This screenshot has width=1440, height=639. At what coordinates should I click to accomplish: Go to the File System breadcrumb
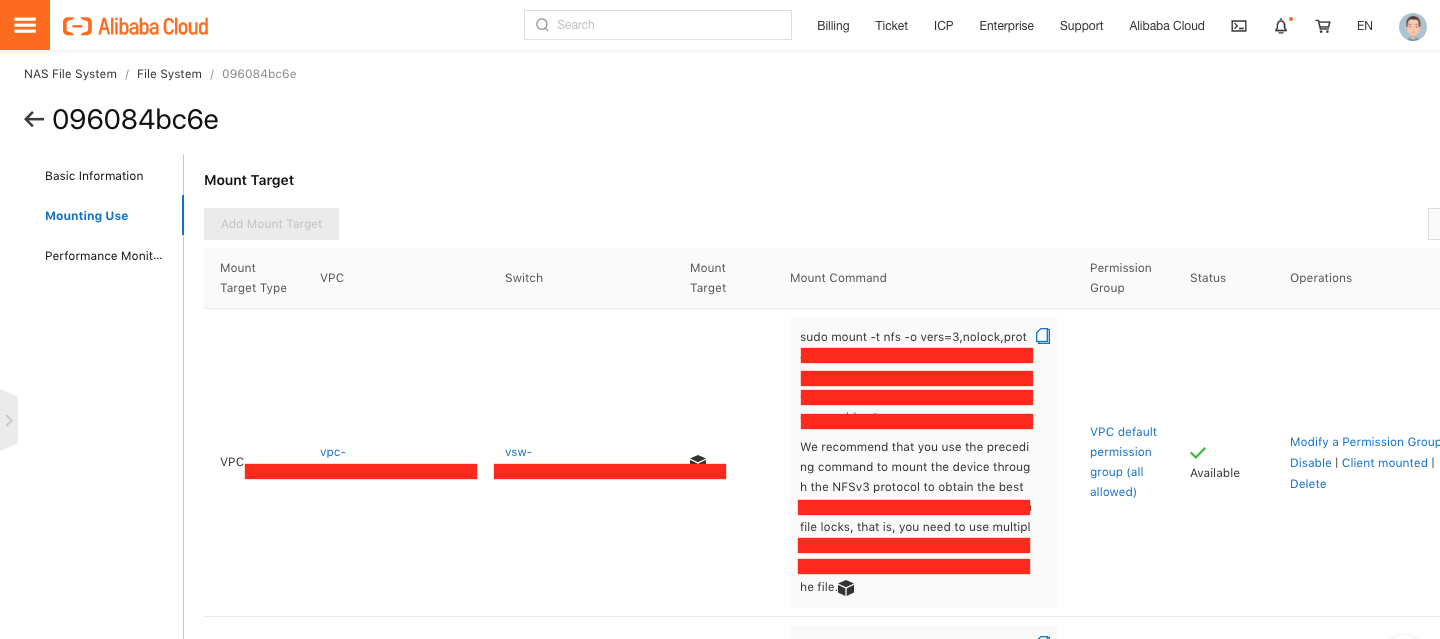pos(169,74)
